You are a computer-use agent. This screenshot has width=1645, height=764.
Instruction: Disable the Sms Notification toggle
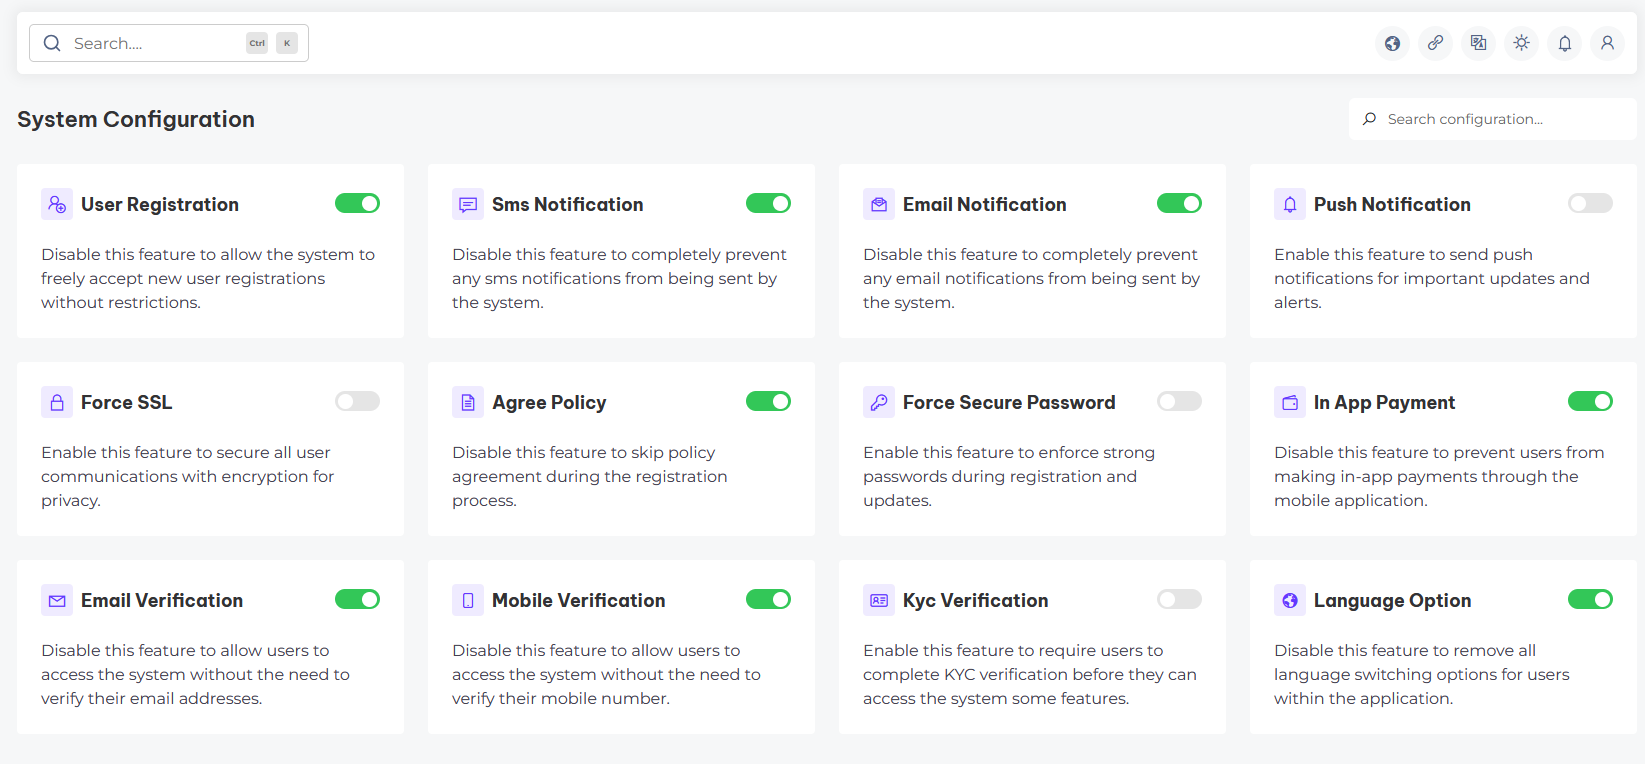(768, 204)
